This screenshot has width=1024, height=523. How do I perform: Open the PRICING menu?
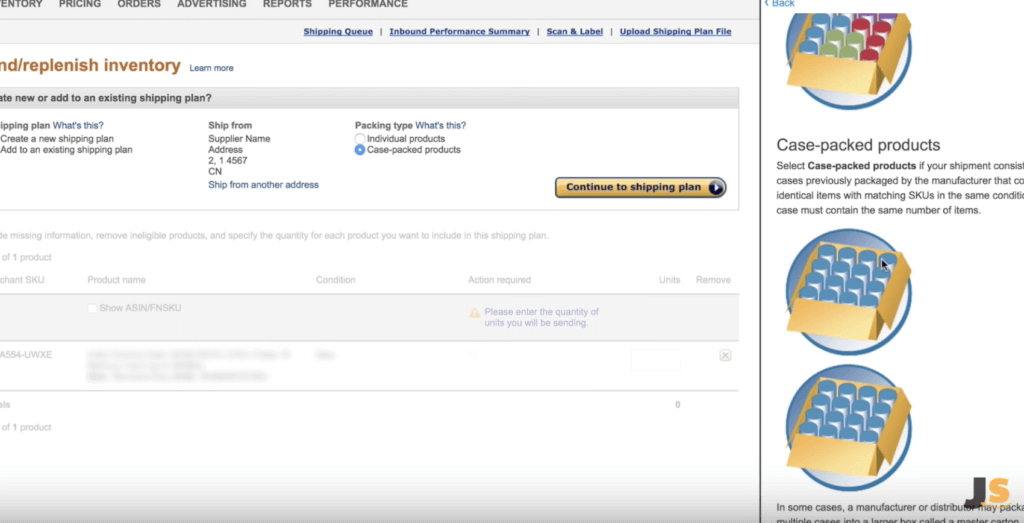[x=80, y=4]
